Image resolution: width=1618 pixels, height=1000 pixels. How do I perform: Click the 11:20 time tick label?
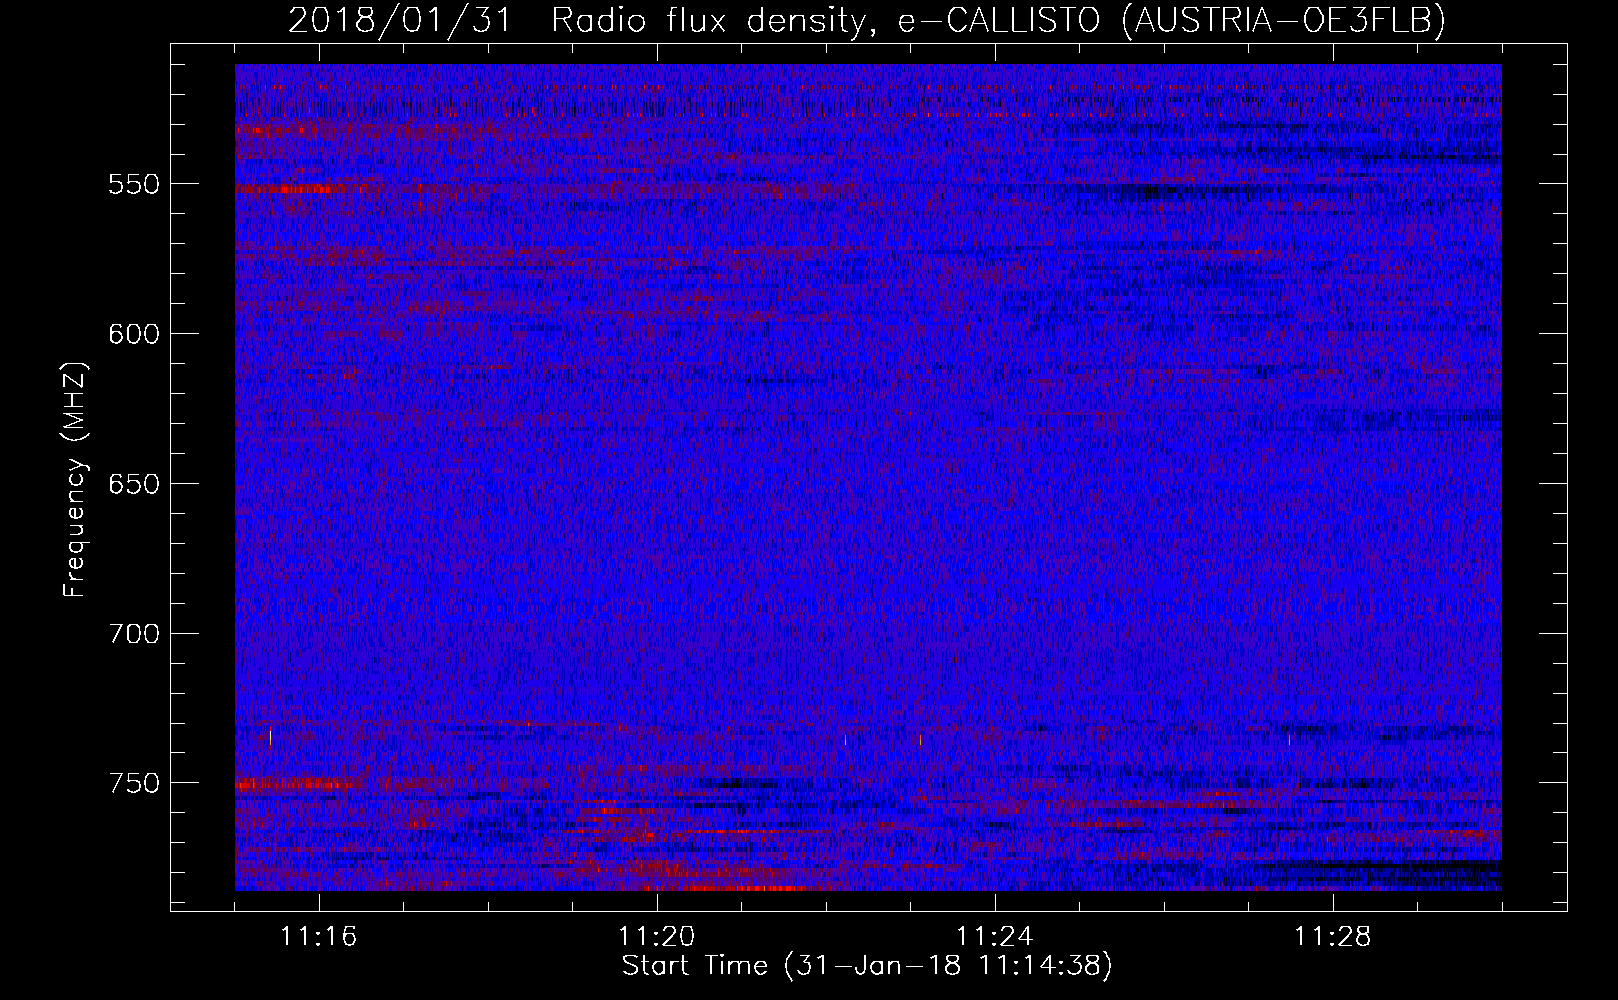coord(657,937)
